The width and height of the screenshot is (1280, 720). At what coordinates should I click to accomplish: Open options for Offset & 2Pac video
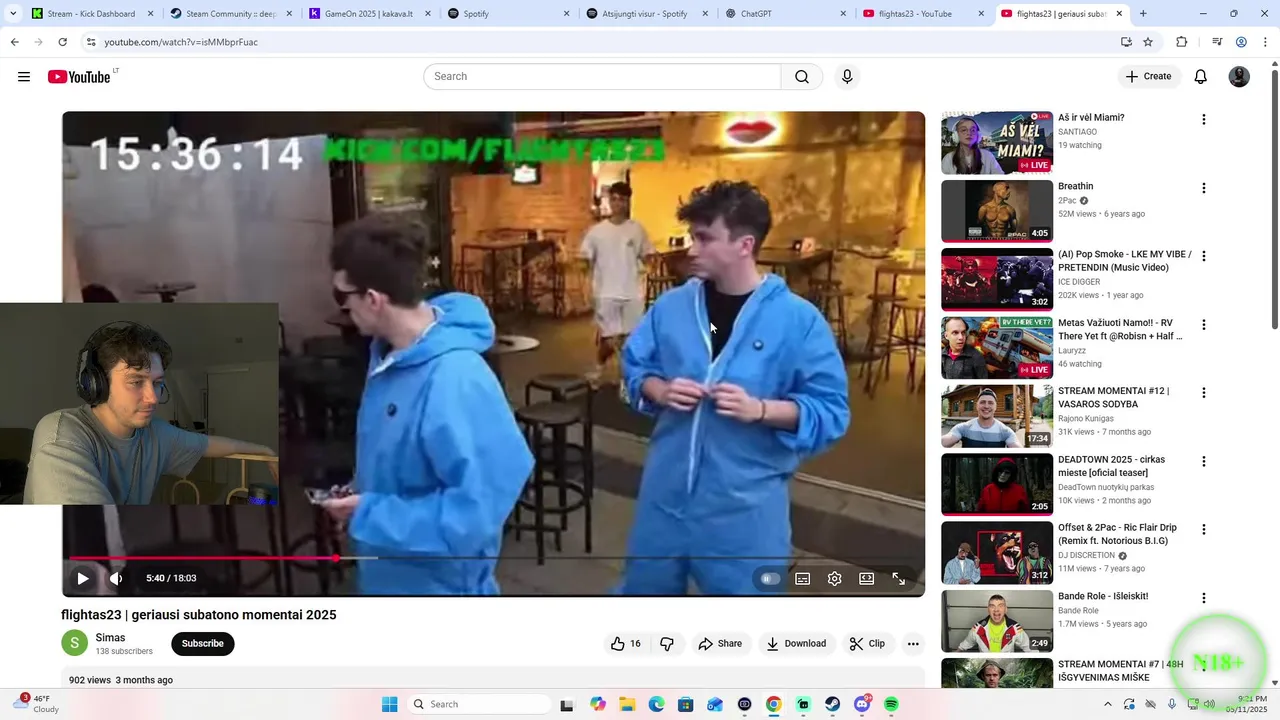[x=1203, y=530]
